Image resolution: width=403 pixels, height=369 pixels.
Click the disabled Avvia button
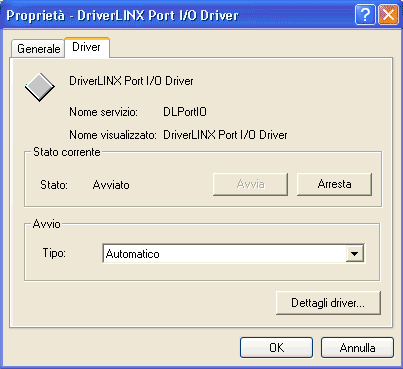pyautogui.click(x=250, y=184)
